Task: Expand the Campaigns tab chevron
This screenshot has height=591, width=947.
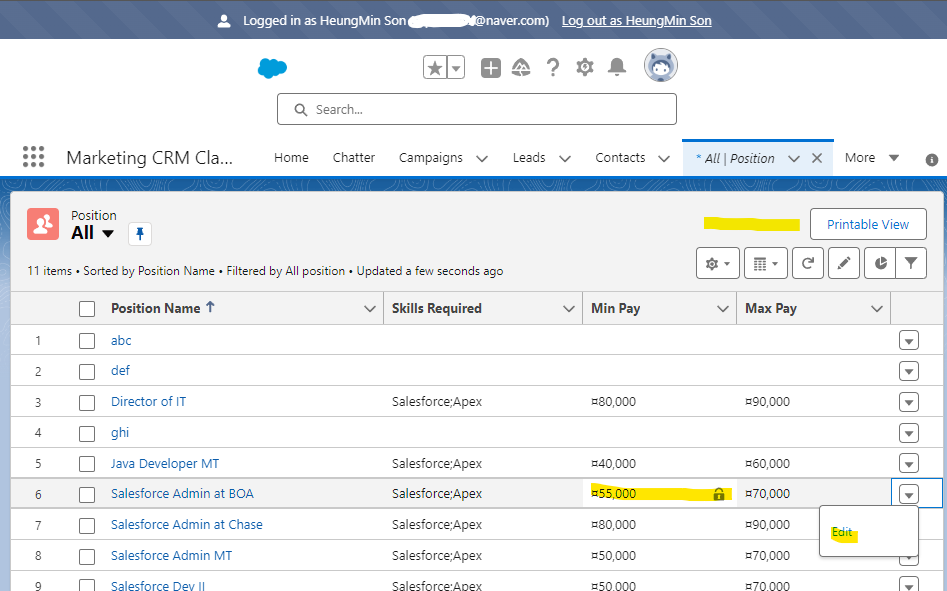Action: pyautogui.click(x=482, y=159)
